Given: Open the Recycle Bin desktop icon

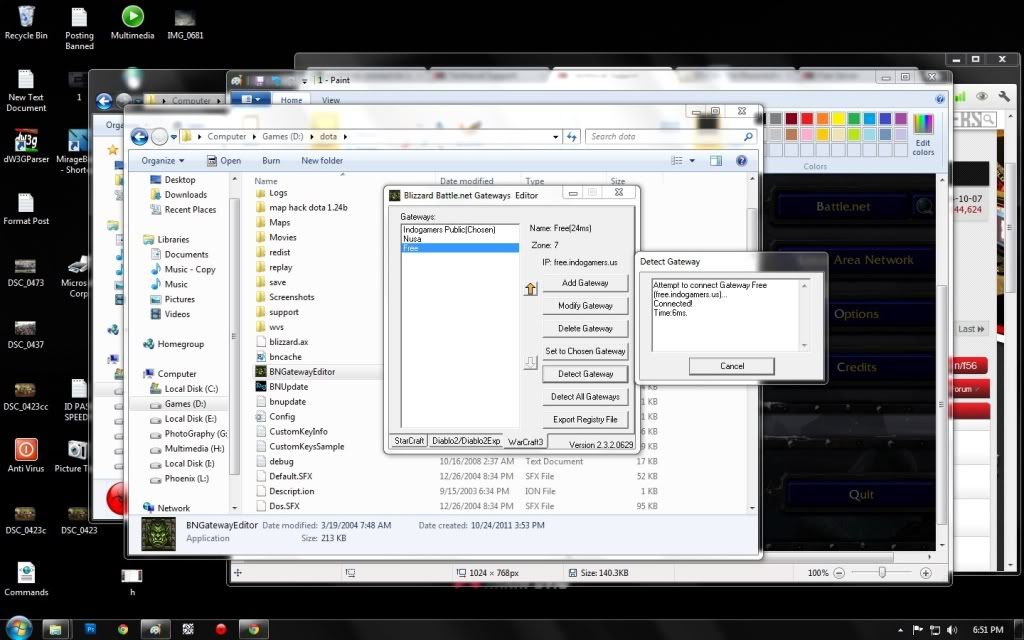Looking at the screenshot, I should (26, 23).
